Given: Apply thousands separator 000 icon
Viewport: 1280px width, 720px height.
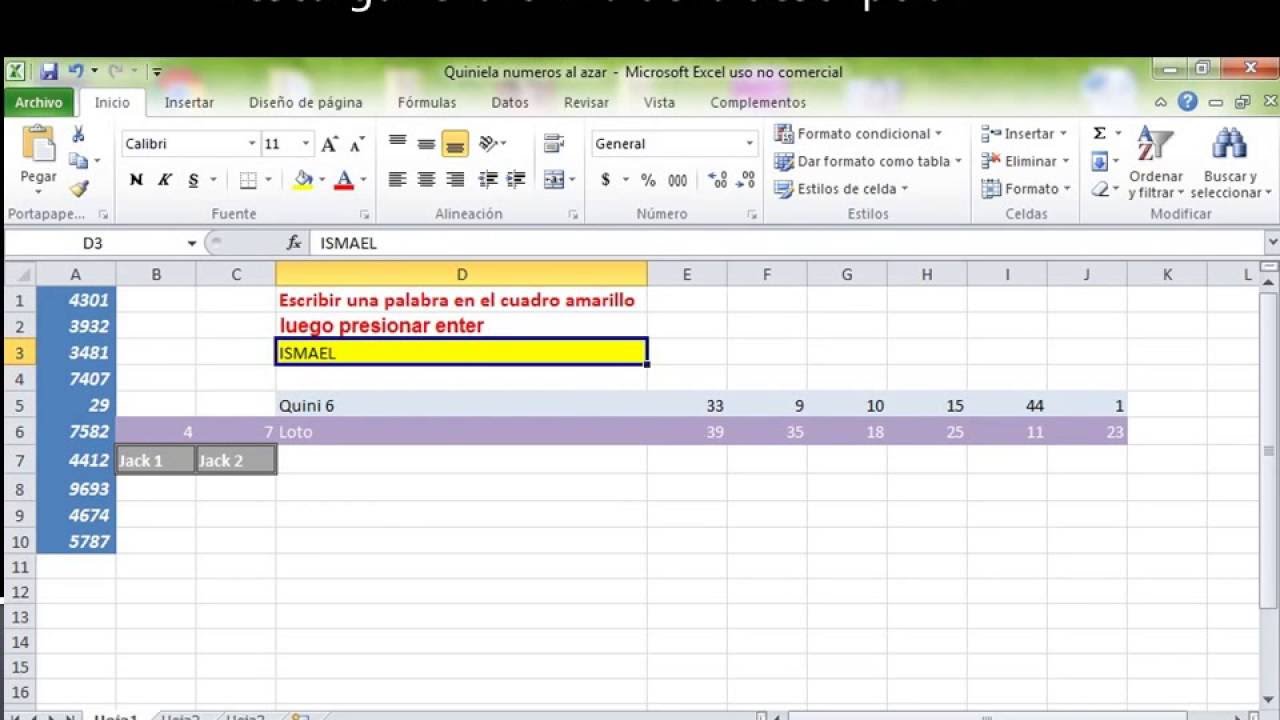Looking at the screenshot, I should [x=678, y=180].
